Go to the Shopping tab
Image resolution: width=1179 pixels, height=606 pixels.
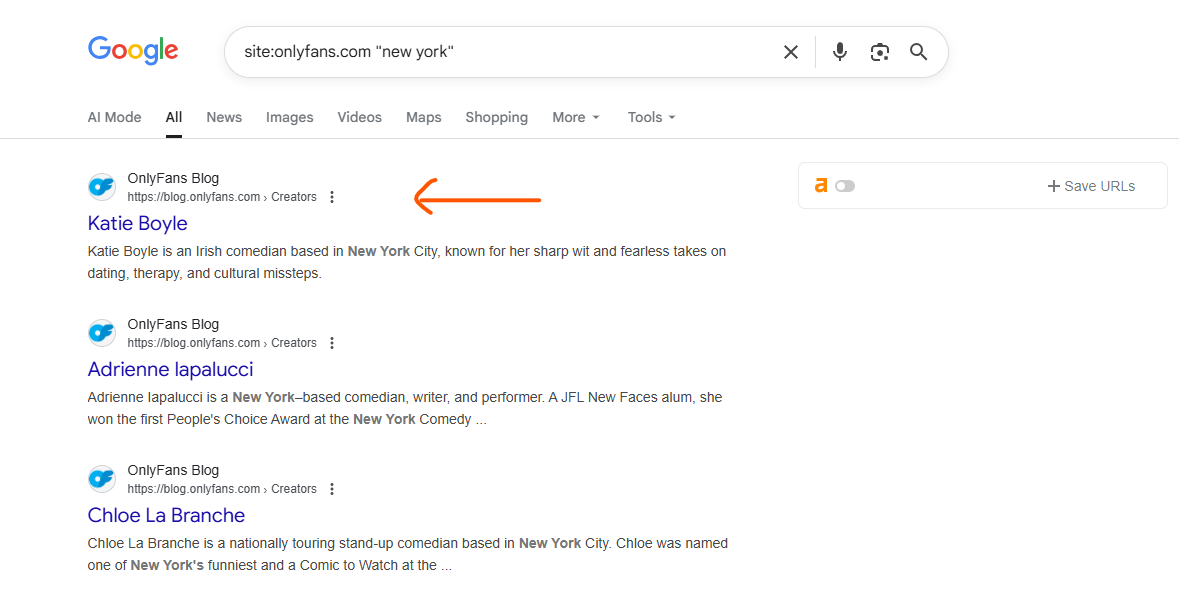tap(496, 117)
